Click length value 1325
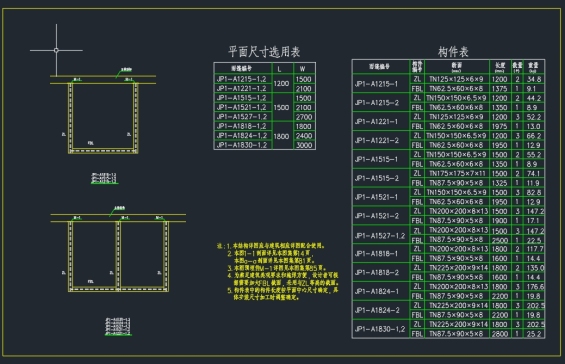The image size is (565, 364). (x=499, y=183)
